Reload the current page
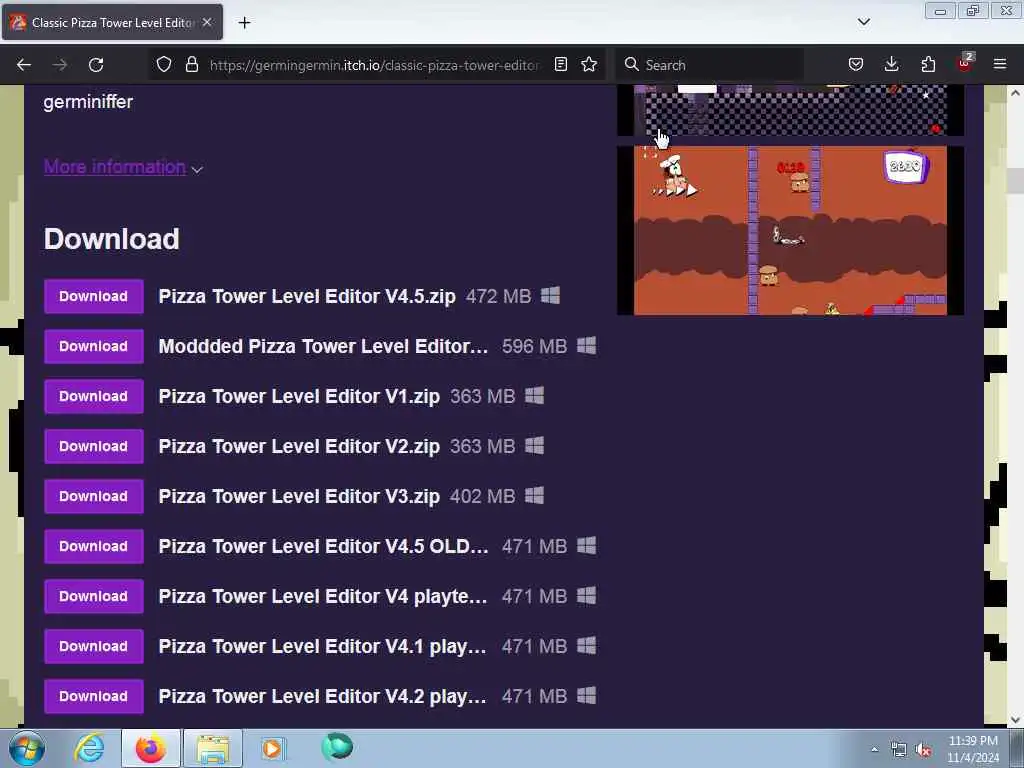 point(96,65)
